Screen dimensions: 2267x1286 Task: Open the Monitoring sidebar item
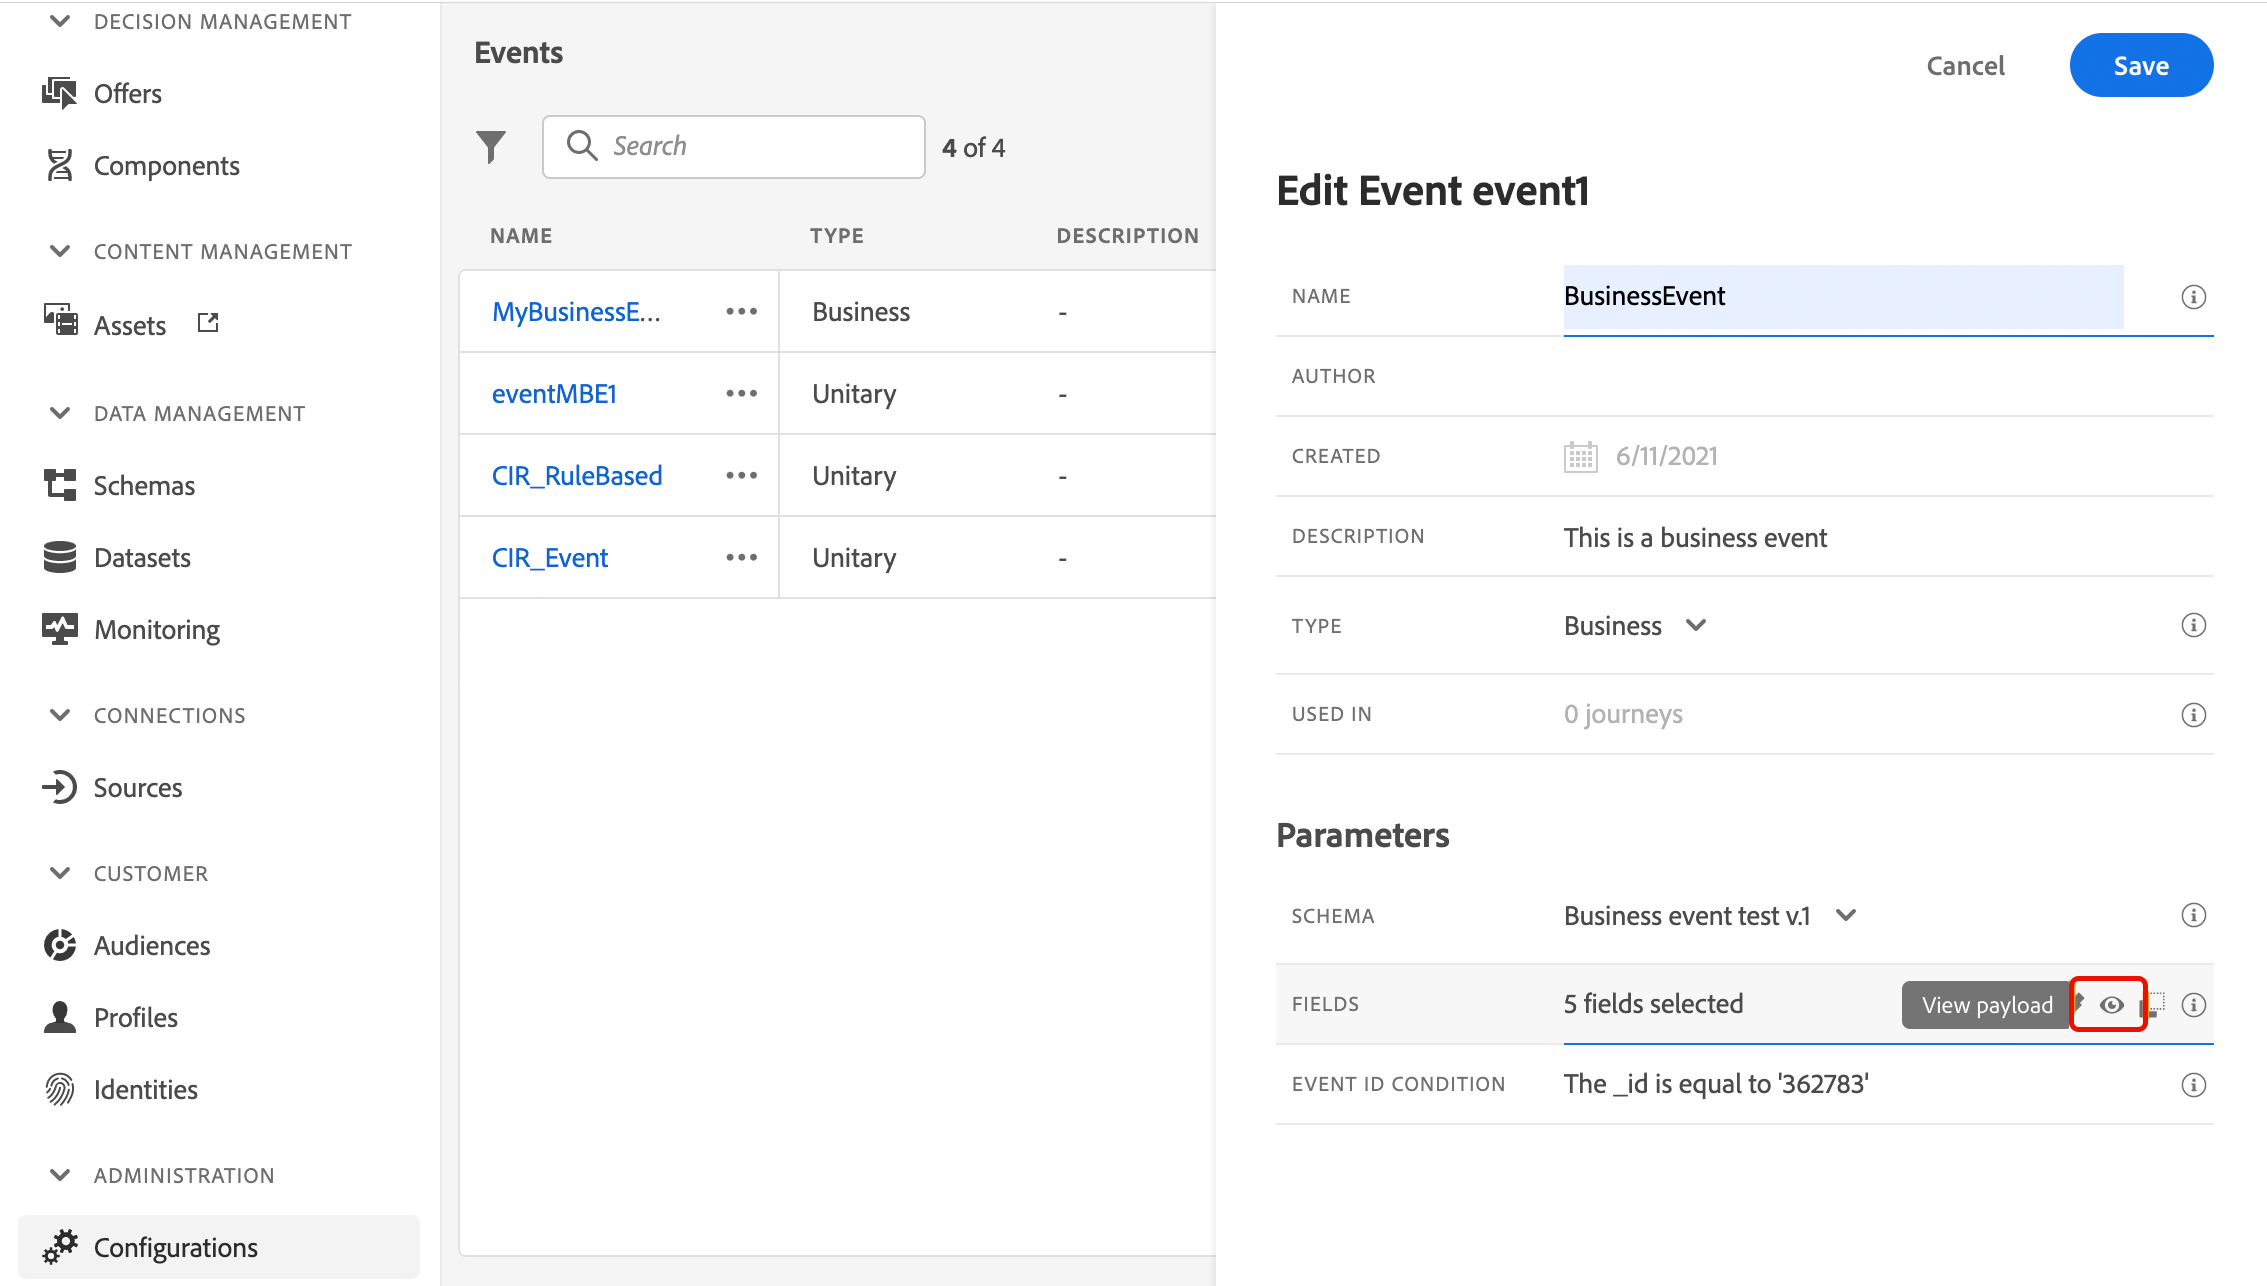pos(157,630)
